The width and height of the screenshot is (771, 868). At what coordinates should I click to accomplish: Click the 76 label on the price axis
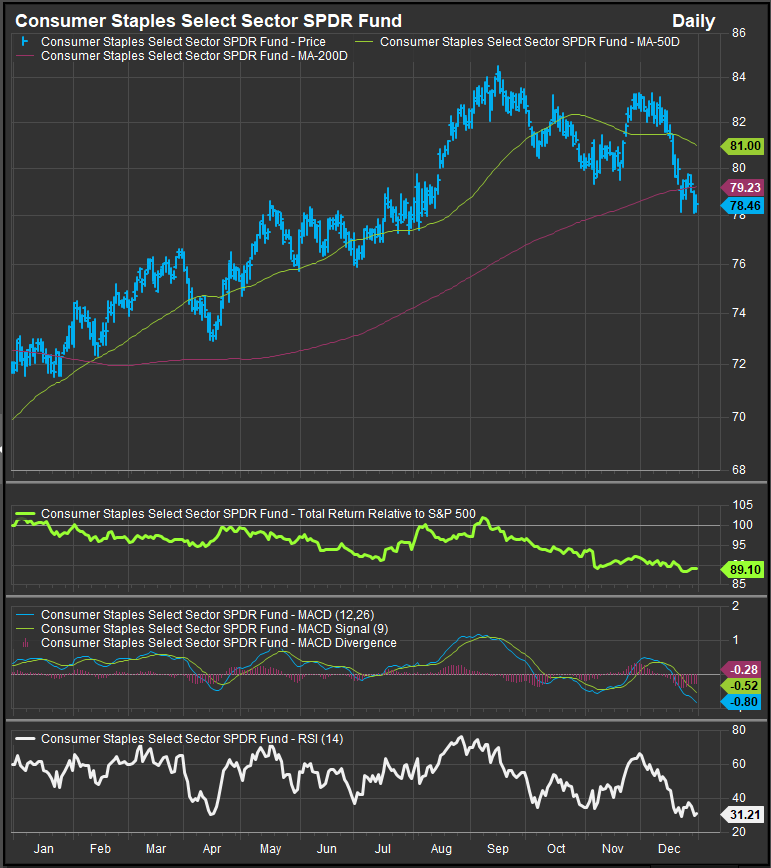click(739, 264)
